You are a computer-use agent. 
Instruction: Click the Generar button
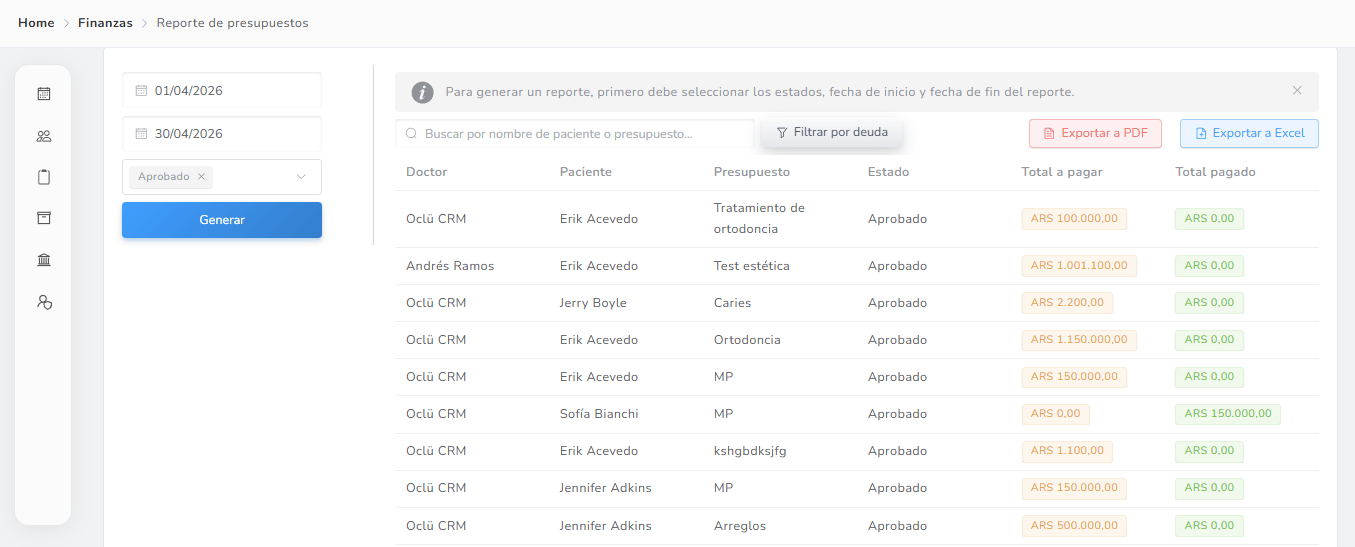(x=222, y=220)
